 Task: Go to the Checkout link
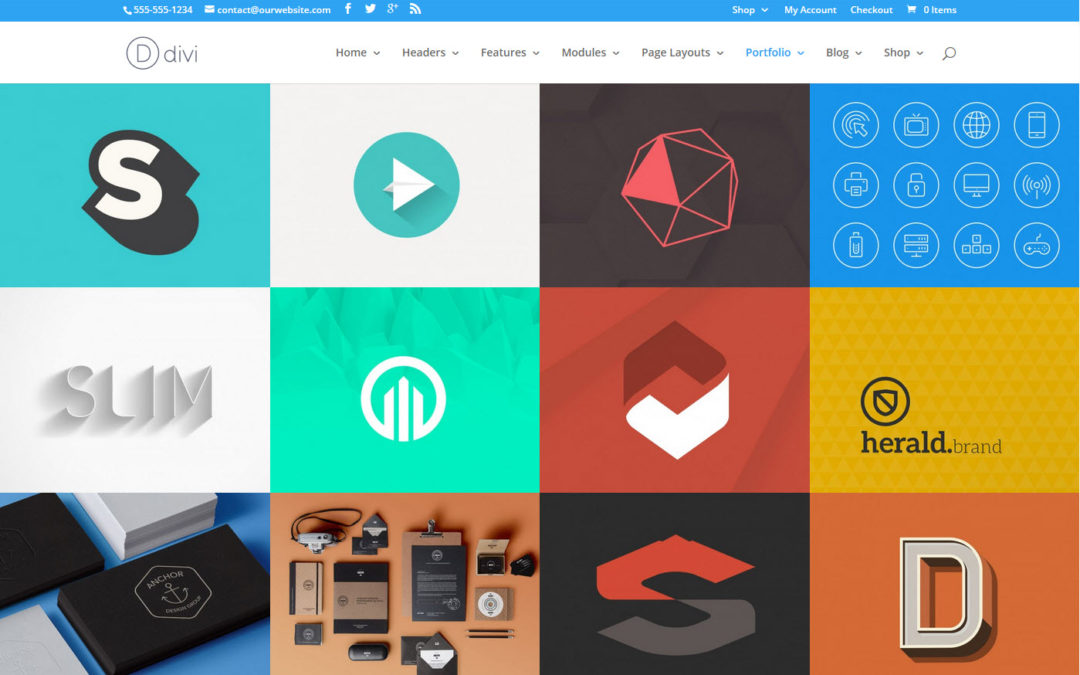[x=871, y=10]
